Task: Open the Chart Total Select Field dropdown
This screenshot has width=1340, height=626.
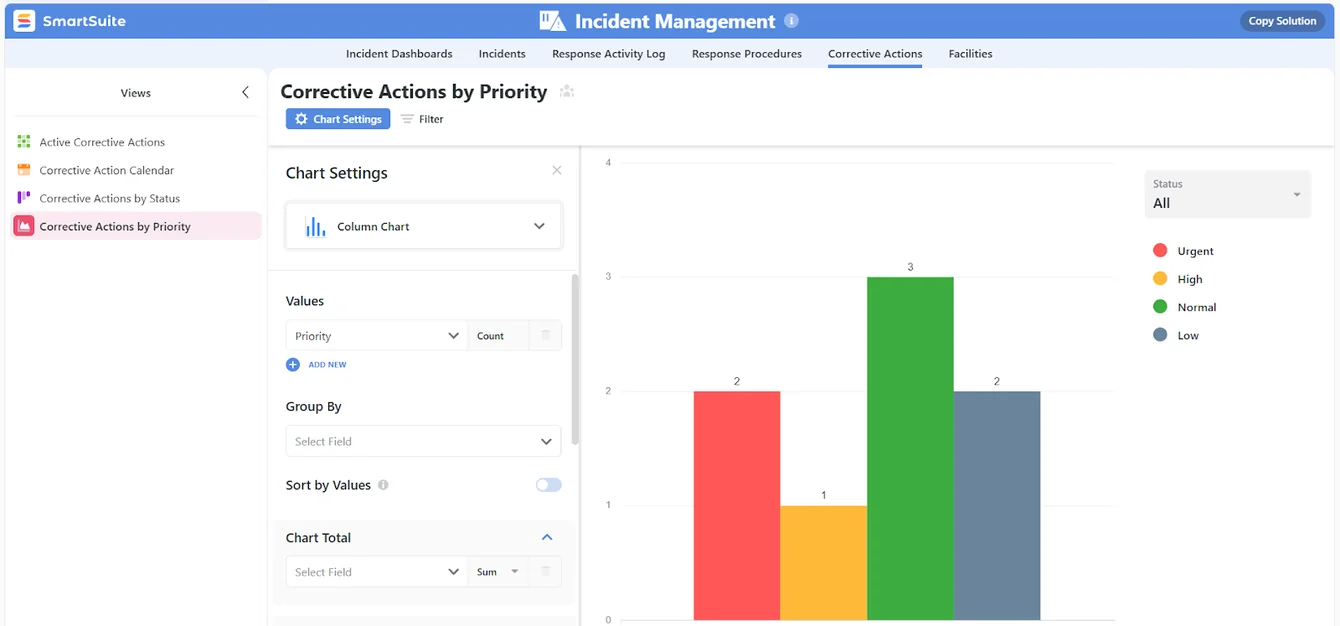Action: [x=377, y=572]
